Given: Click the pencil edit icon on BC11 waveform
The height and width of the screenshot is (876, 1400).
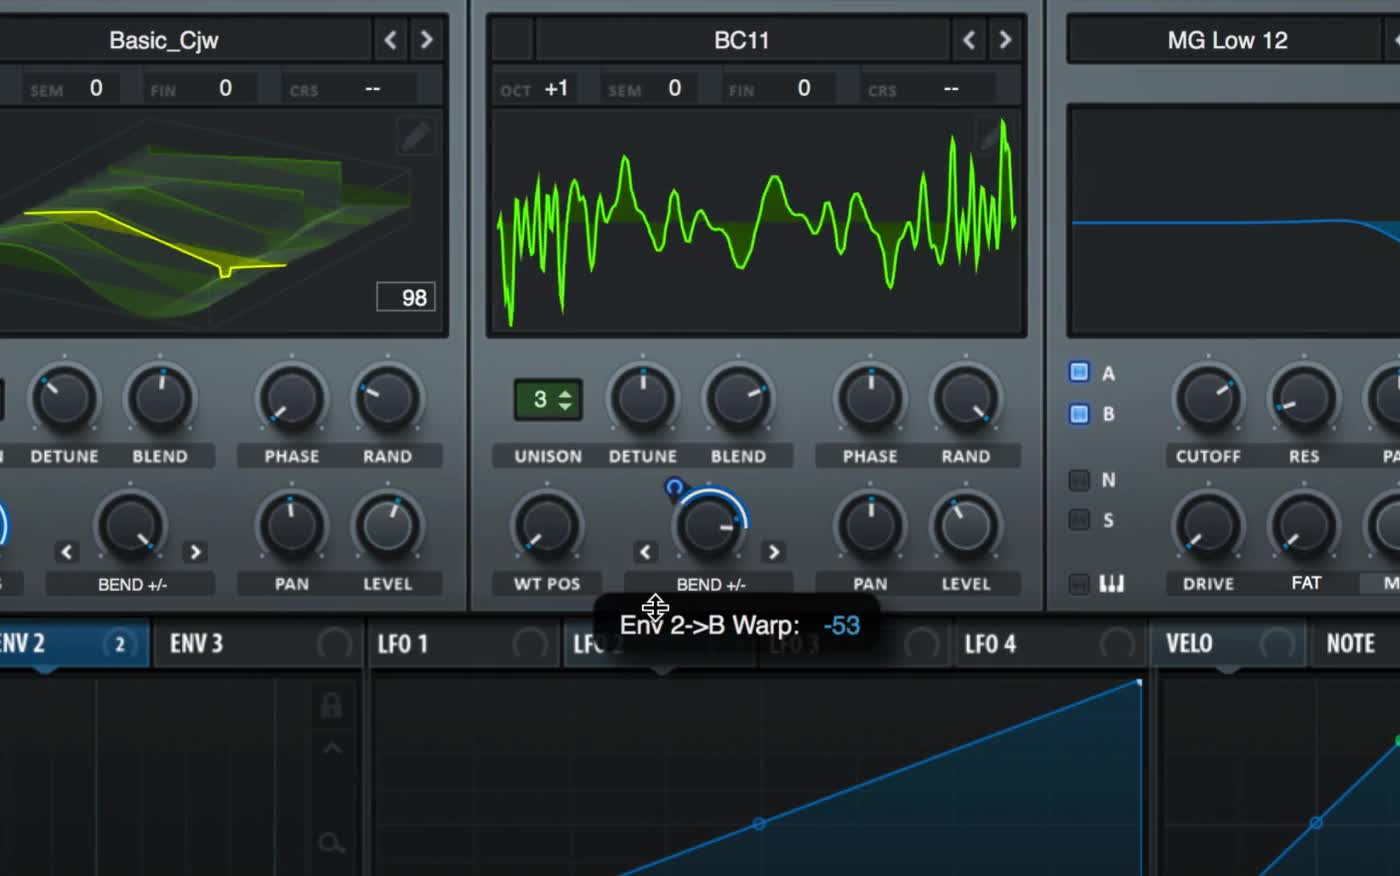Looking at the screenshot, I should point(991,135).
